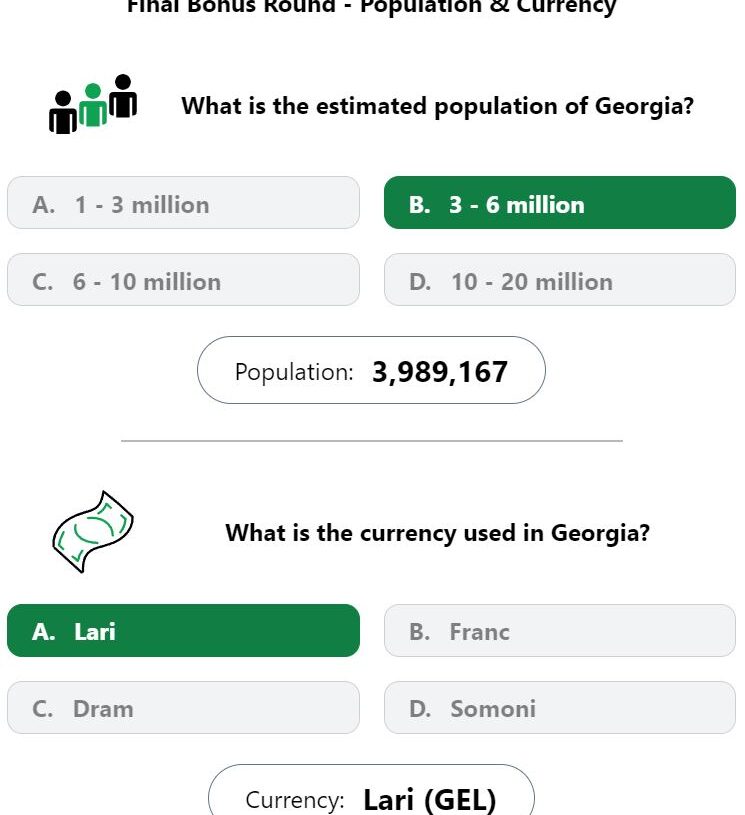This screenshot has height=815, width=745.
Task: Click the Final Bonus Round heading
Action: (x=372, y=7)
